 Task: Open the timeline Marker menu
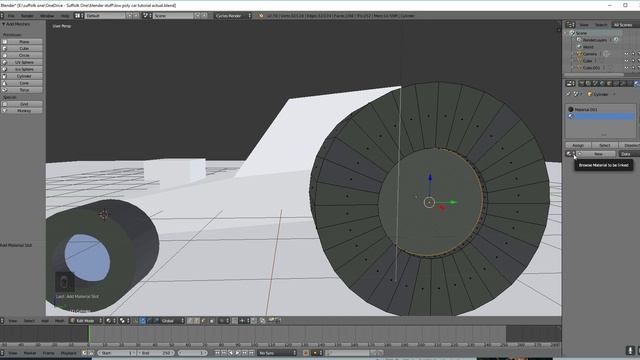(x=30, y=353)
